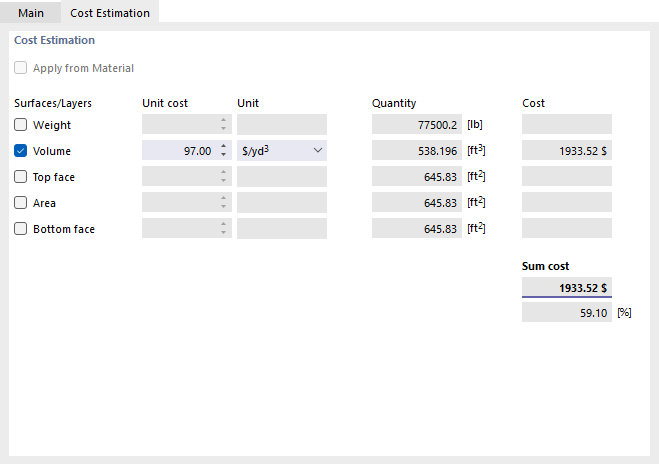The width and height of the screenshot is (659, 464).
Task: Select the Bottom face quantity field
Action: (417, 229)
